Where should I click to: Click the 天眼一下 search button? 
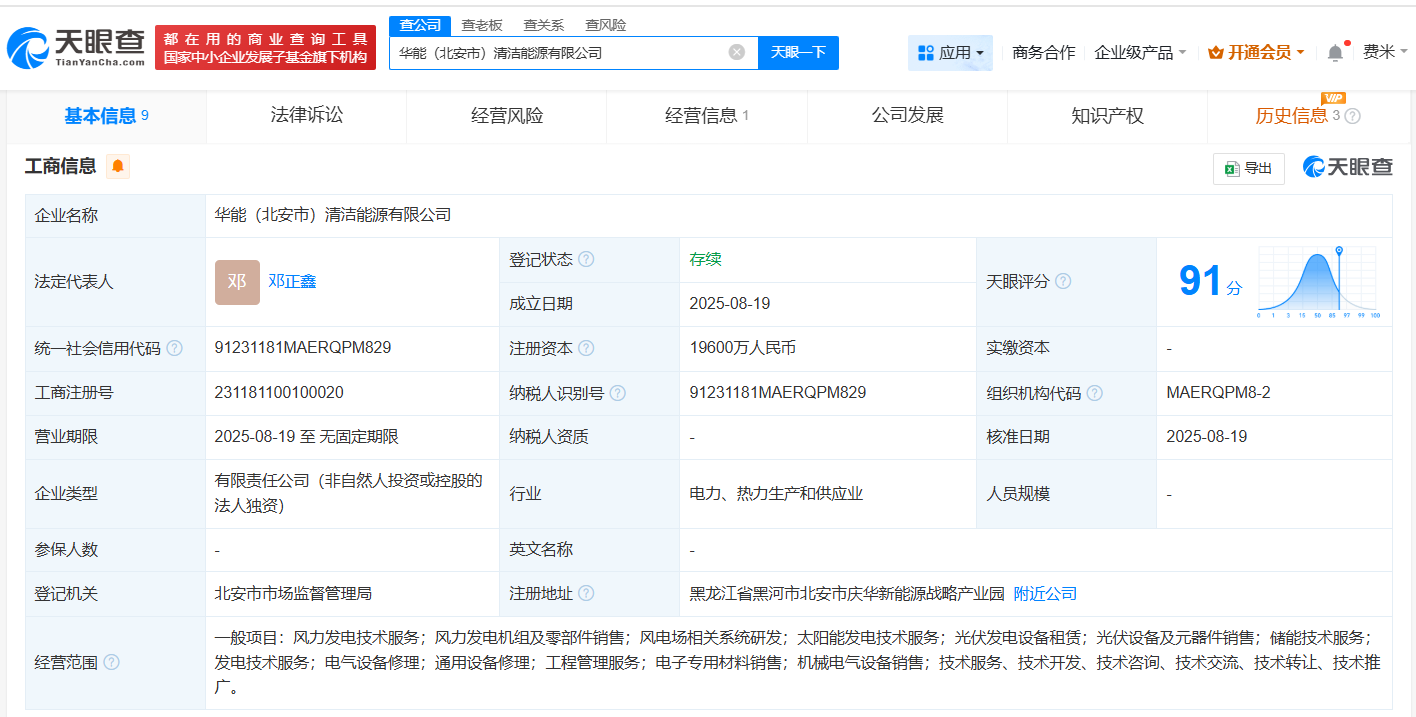click(x=797, y=52)
